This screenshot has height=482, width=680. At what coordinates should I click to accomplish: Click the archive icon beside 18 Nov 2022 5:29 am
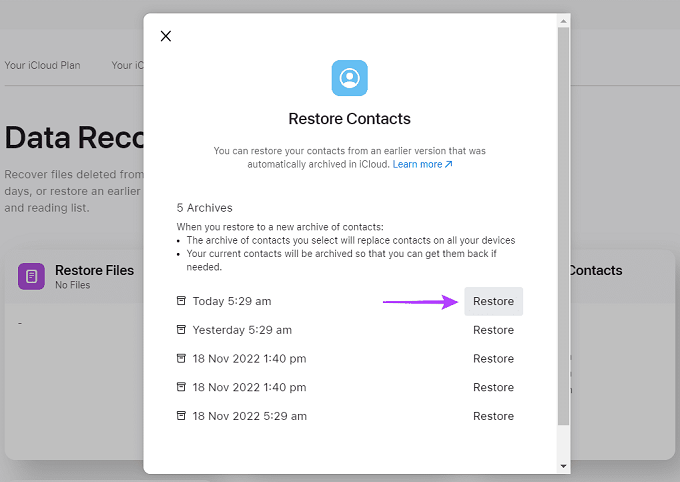(x=181, y=416)
